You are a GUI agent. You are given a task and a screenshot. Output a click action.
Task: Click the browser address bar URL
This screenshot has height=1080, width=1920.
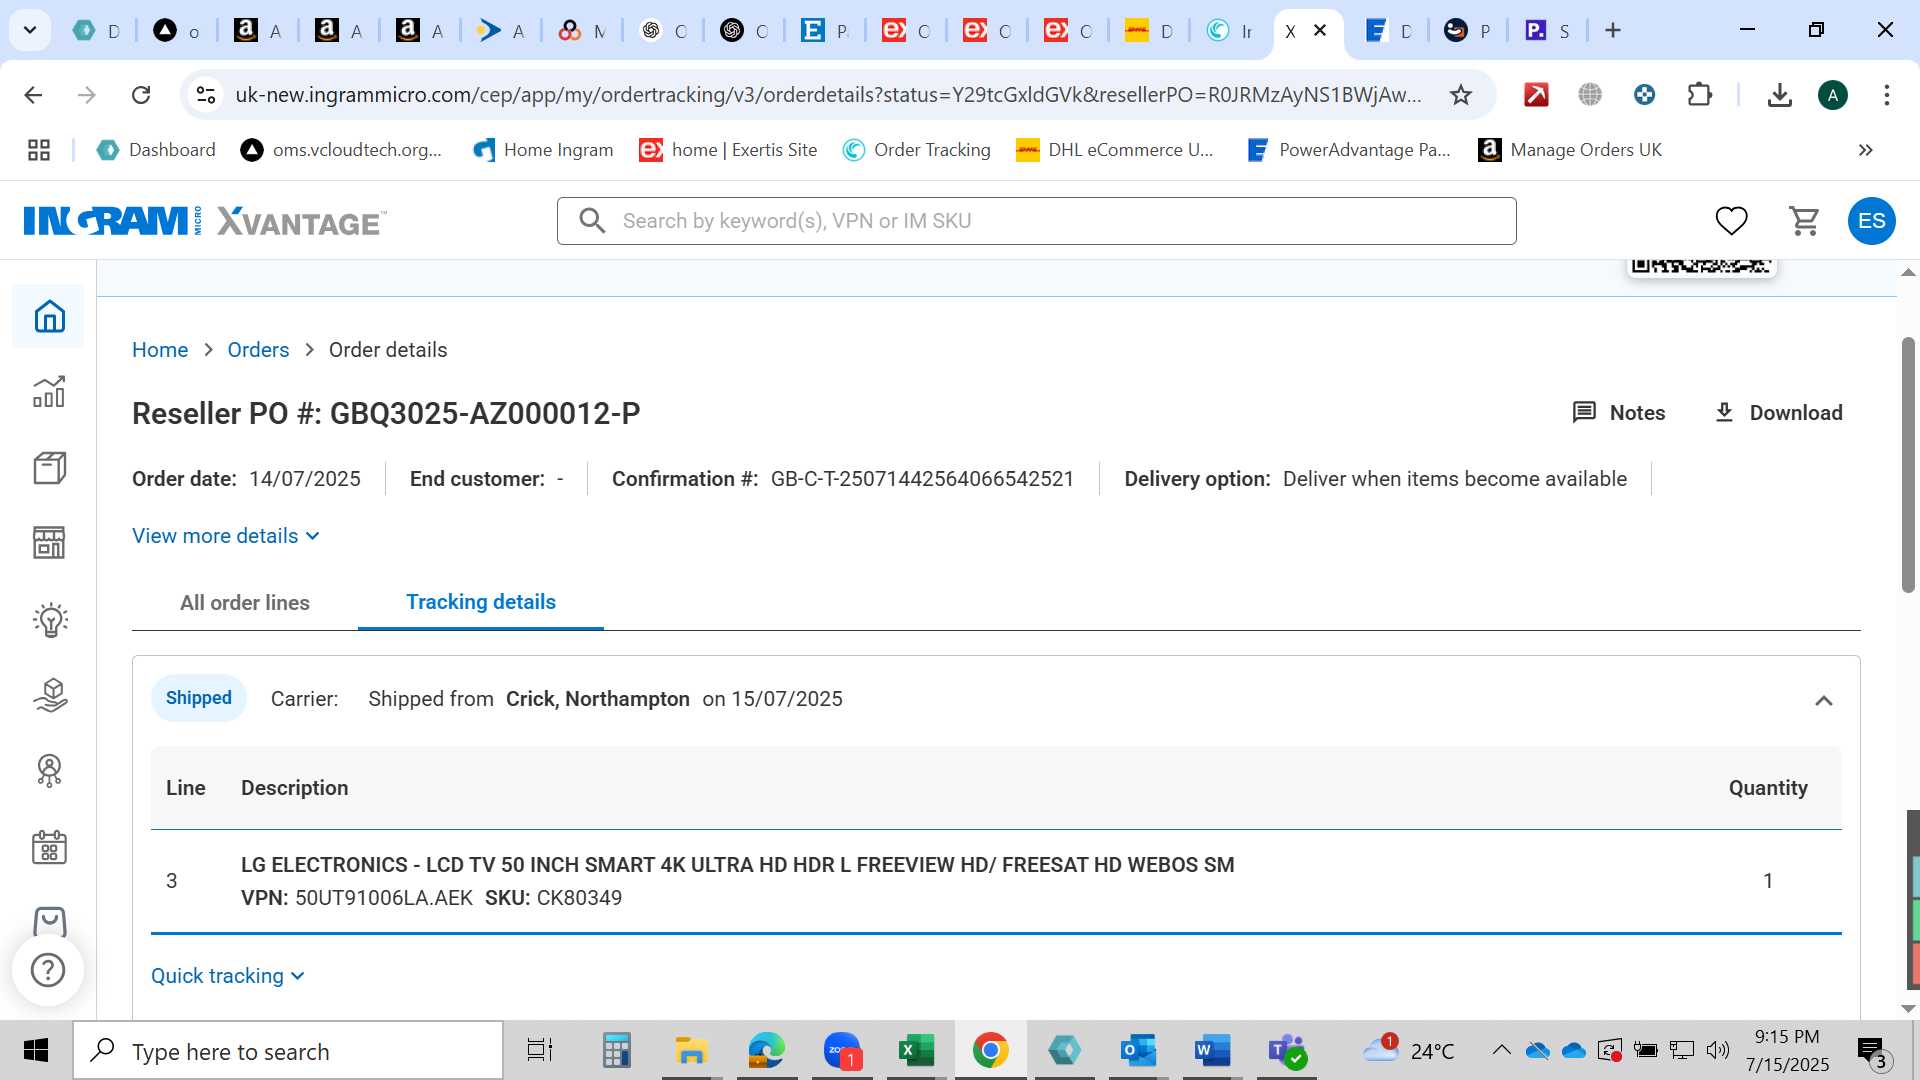(x=828, y=95)
